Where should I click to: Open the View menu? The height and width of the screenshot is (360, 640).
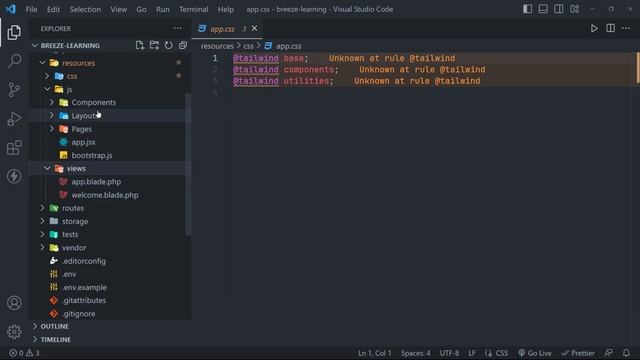(118, 9)
